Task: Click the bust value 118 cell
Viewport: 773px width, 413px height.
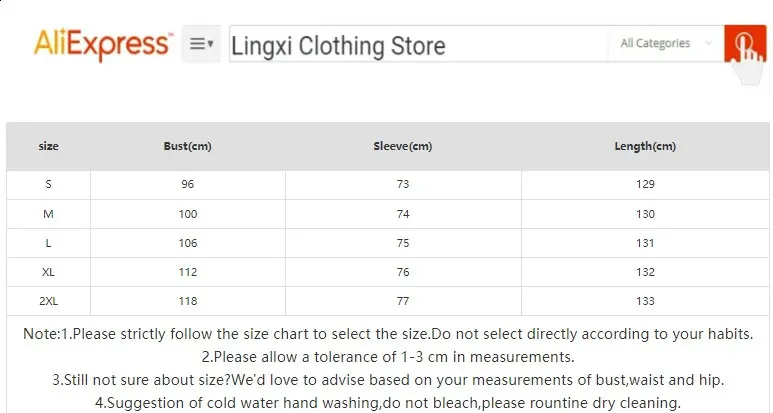Action: 187,301
